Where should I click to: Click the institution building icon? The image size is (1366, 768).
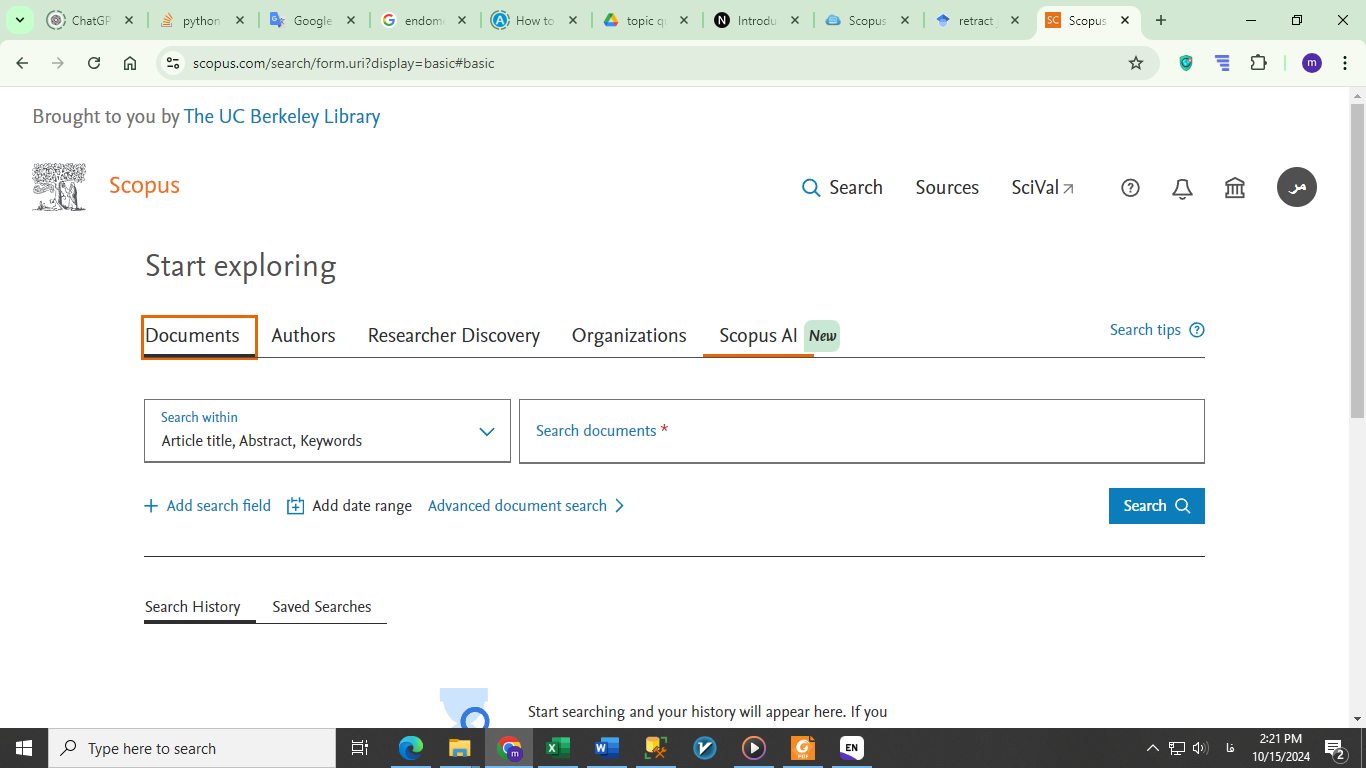click(1235, 188)
